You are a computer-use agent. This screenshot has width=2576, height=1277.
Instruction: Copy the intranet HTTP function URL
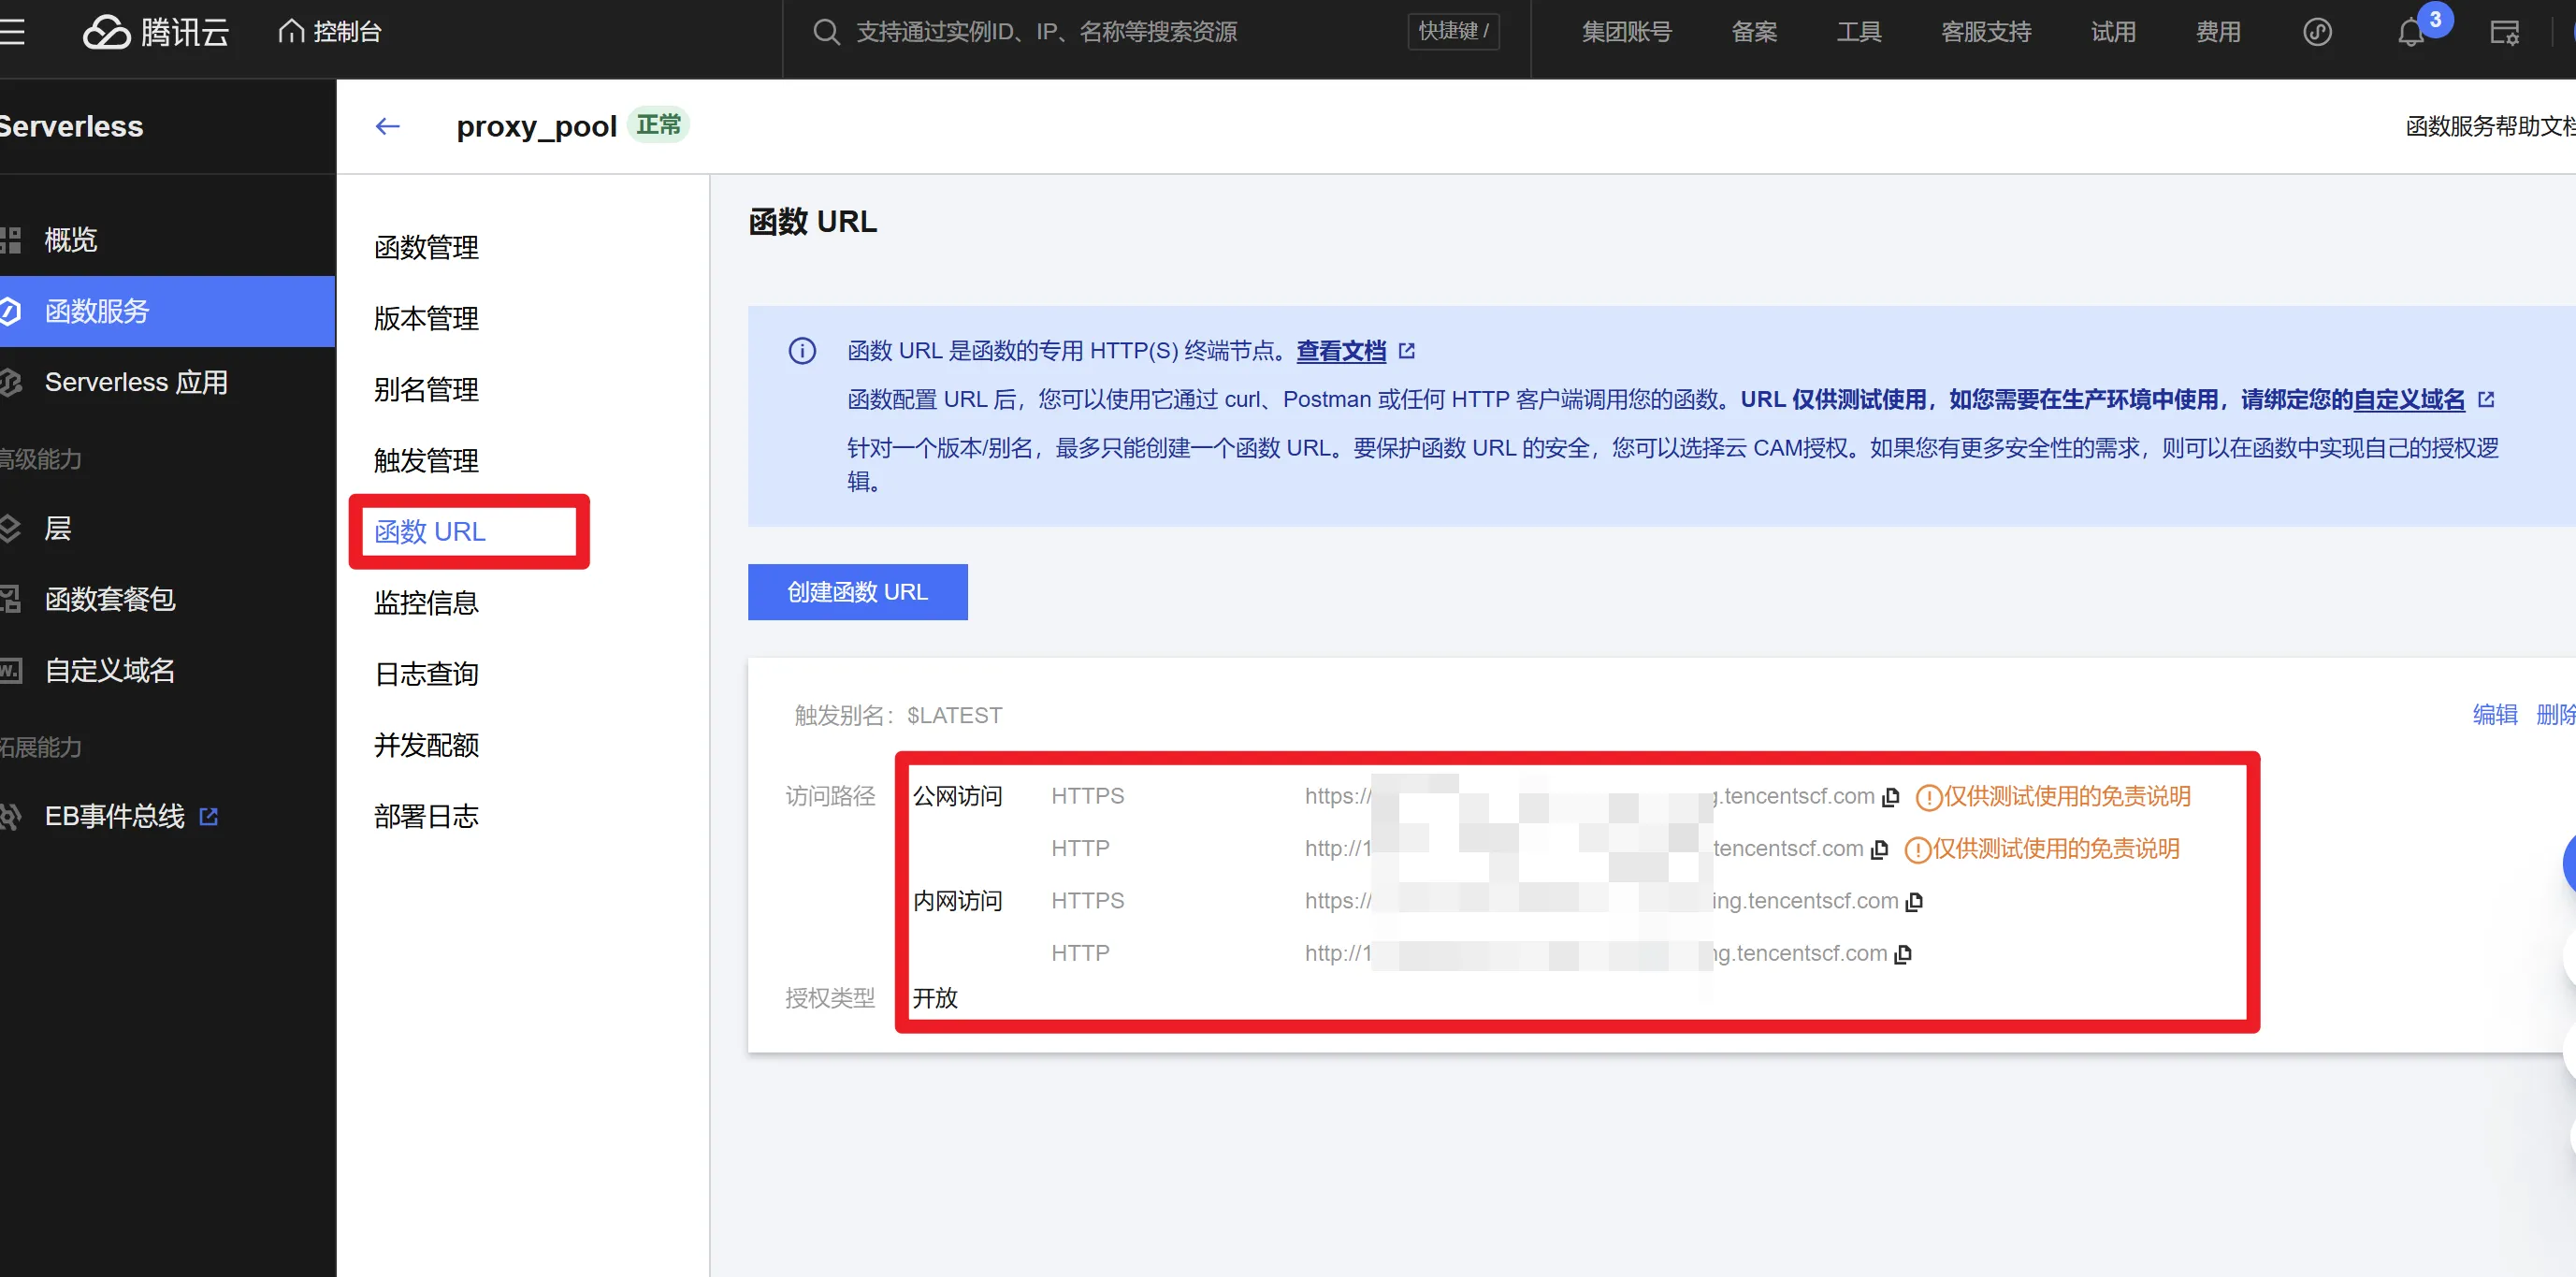coord(1903,955)
